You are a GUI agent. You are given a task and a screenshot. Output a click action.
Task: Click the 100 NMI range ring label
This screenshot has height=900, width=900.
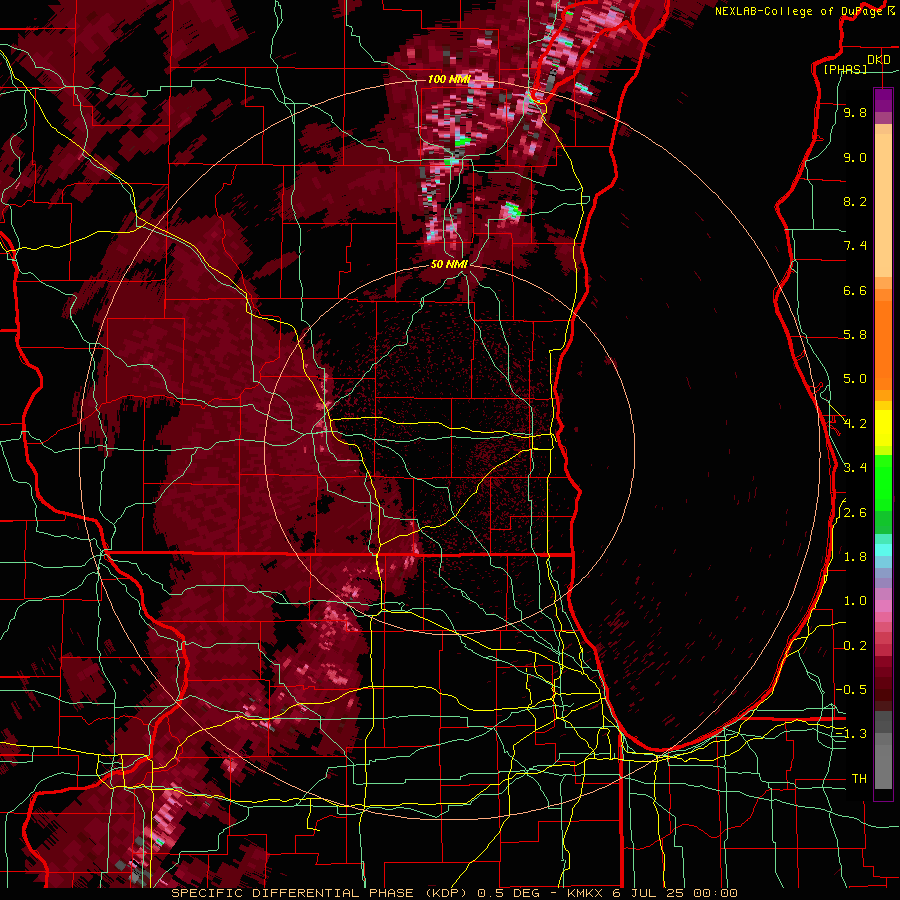coord(449,79)
